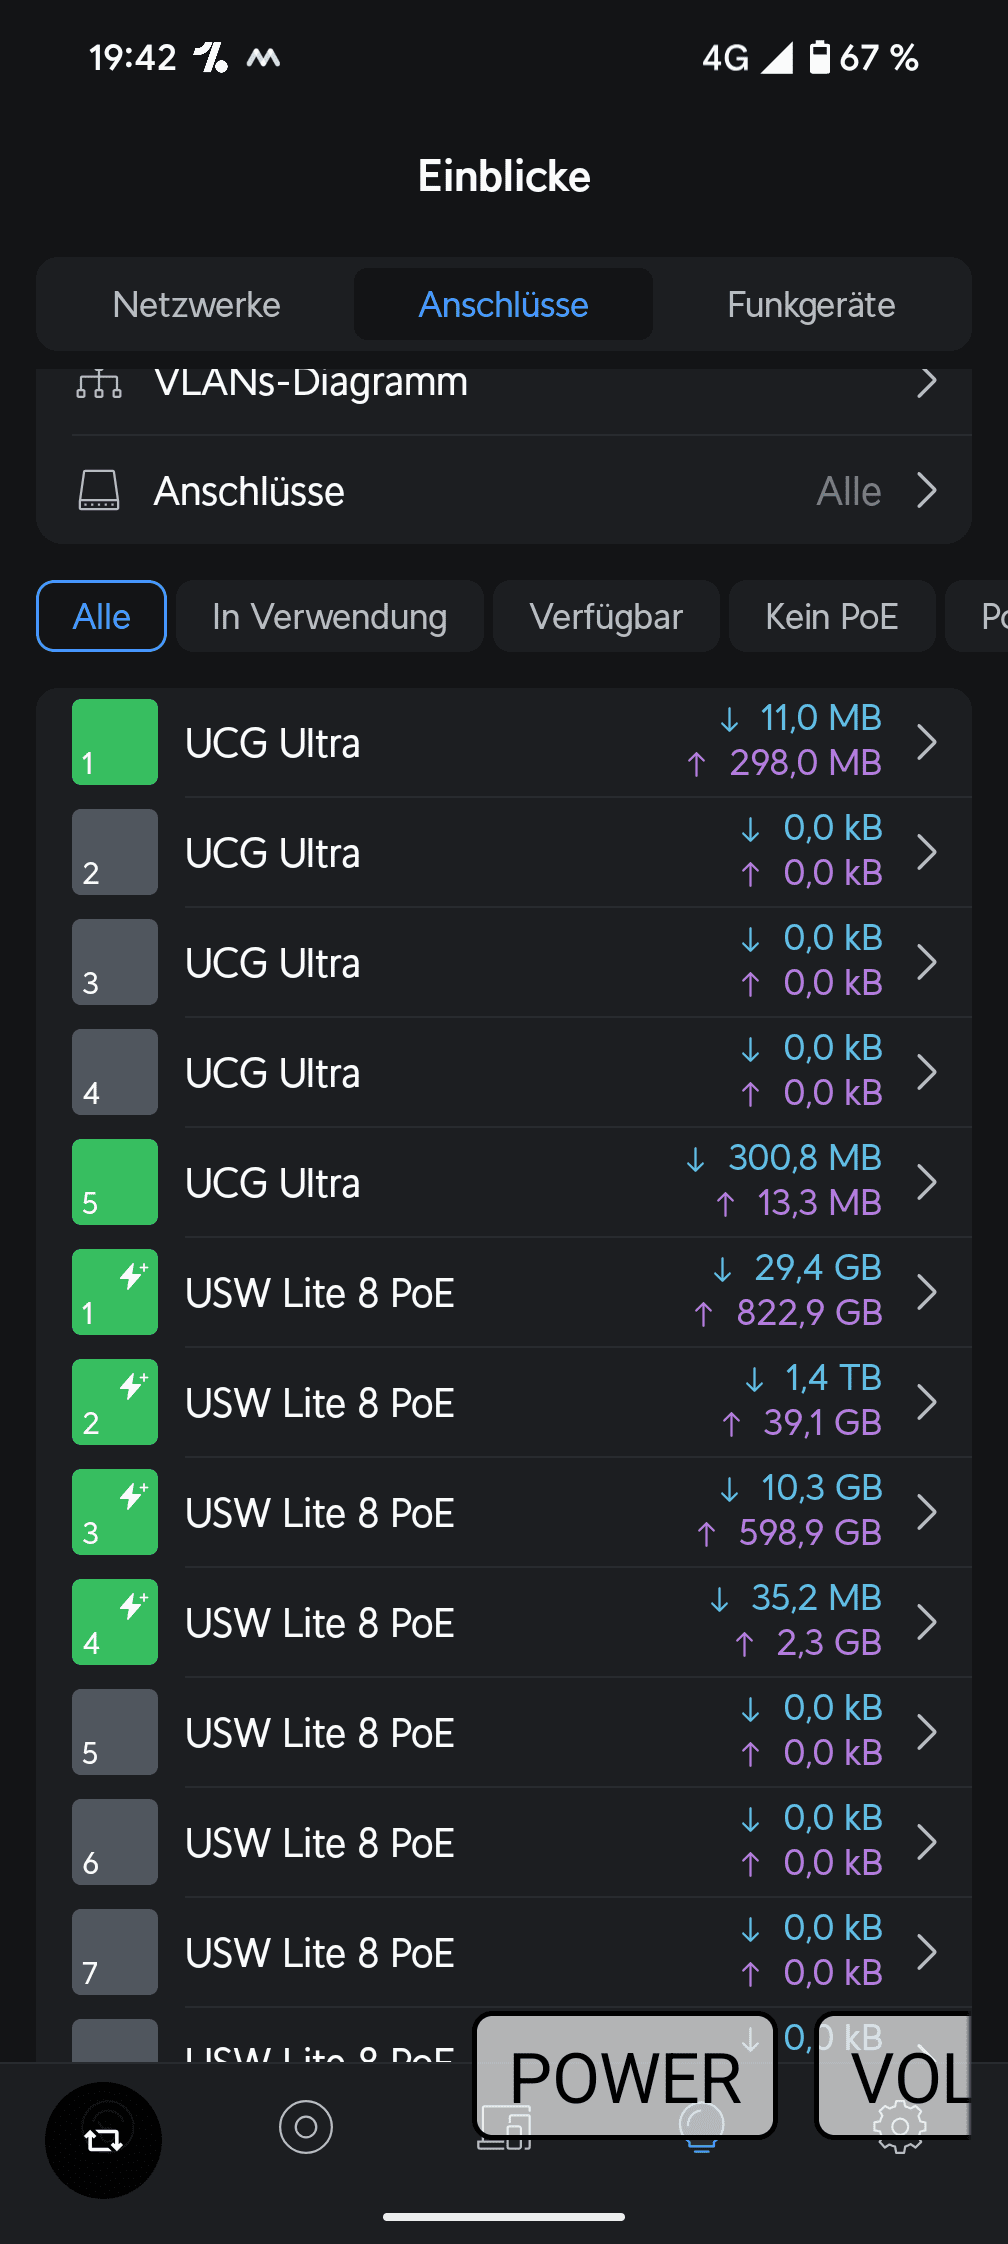This screenshot has height=2244, width=1008.
Task: Tap the 19:42 clock in status bar
Action: 132,58
